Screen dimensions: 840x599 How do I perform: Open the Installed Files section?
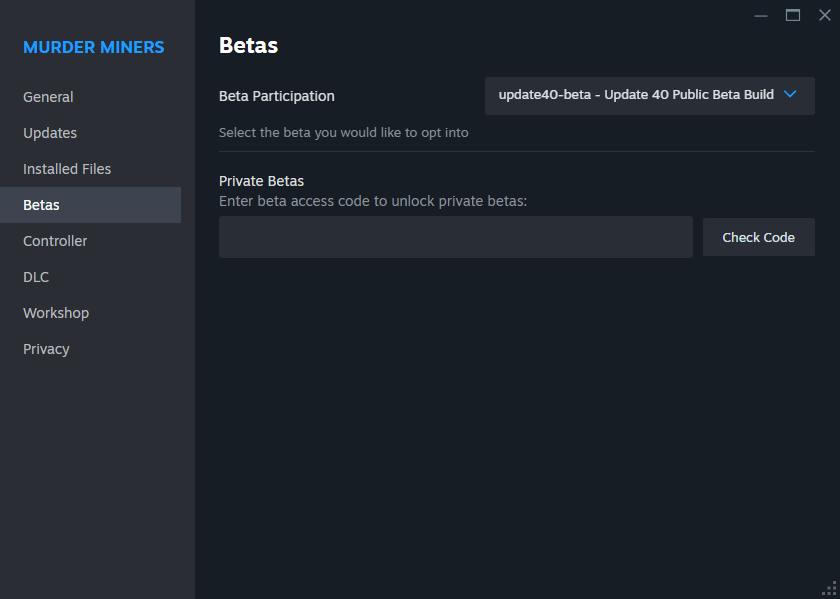[67, 169]
